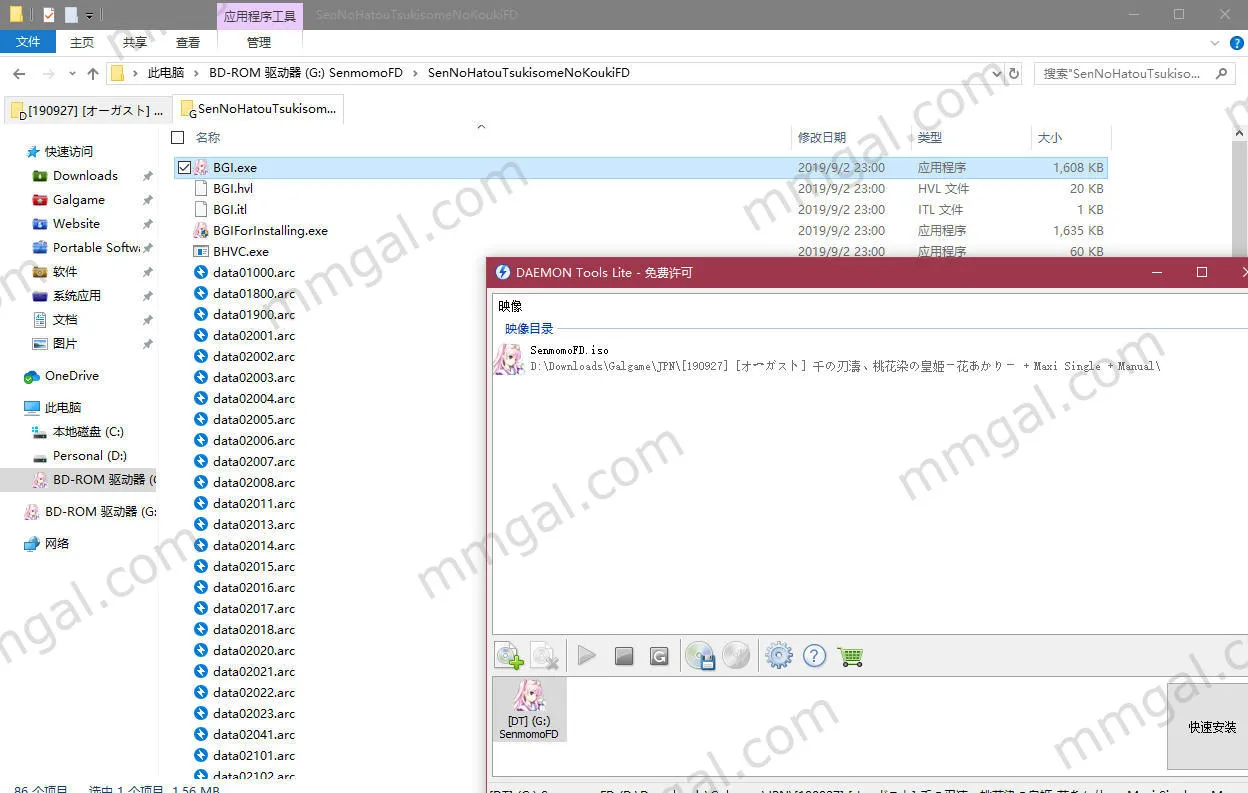The height and width of the screenshot is (793, 1248).
Task: Switch to the [190927] folder tab
Action: click(x=88, y=110)
